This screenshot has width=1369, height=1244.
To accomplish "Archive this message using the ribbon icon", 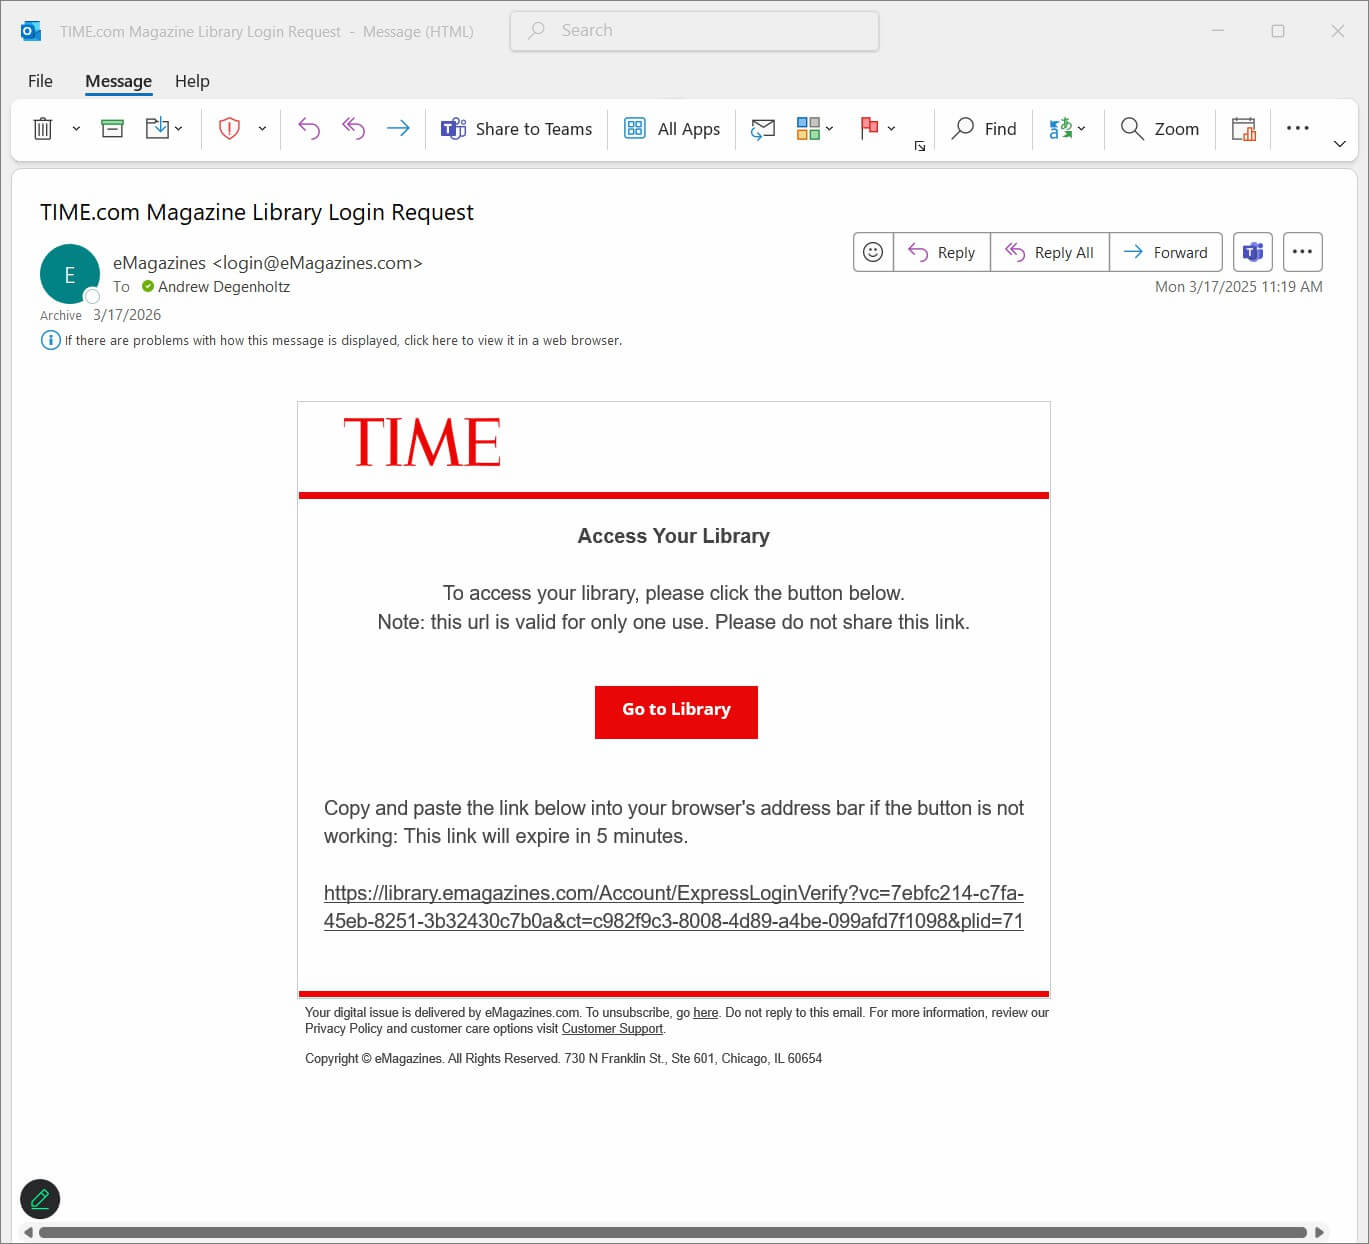I will [112, 129].
